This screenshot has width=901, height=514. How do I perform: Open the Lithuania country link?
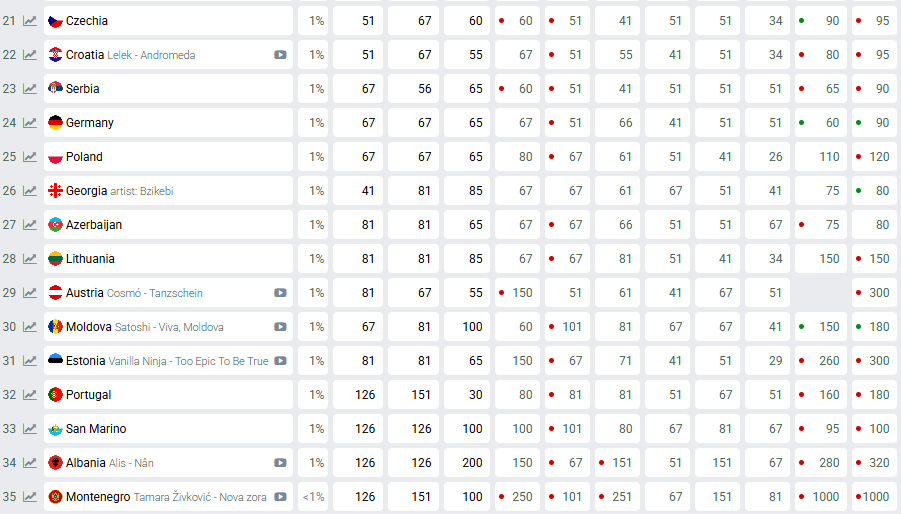(x=90, y=259)
